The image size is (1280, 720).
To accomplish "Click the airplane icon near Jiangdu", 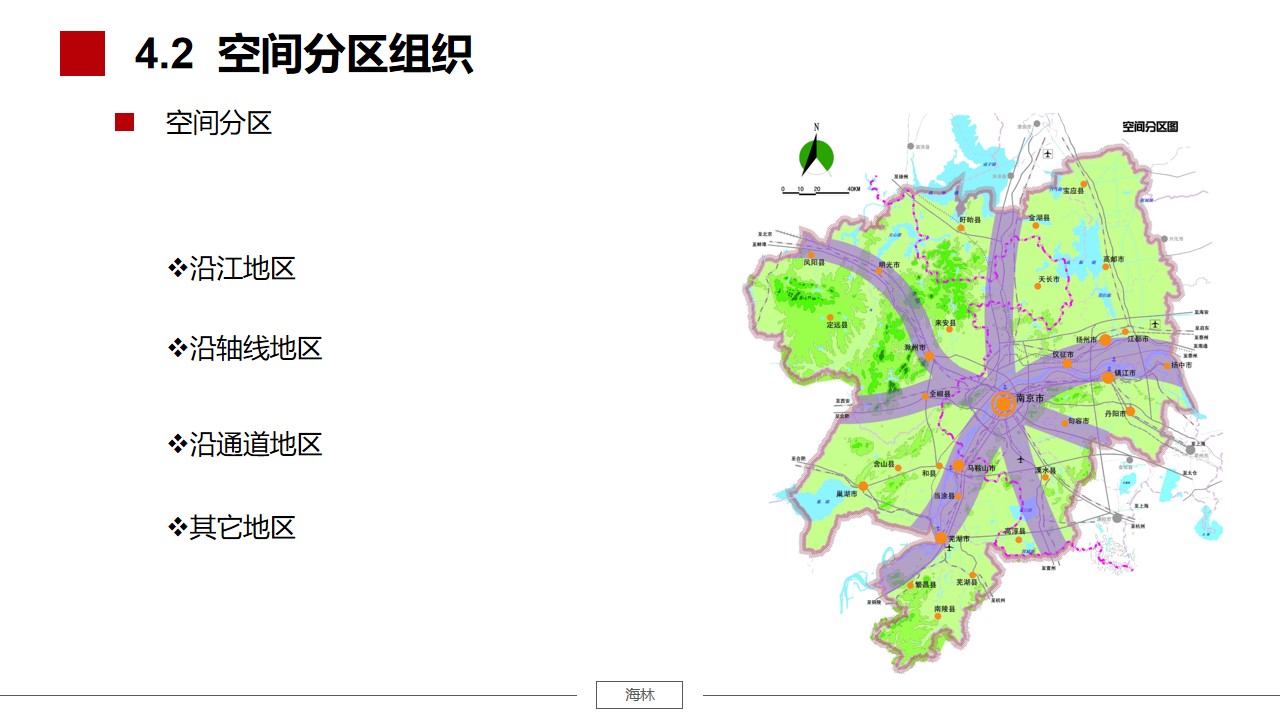I will tap(1155, 323).
